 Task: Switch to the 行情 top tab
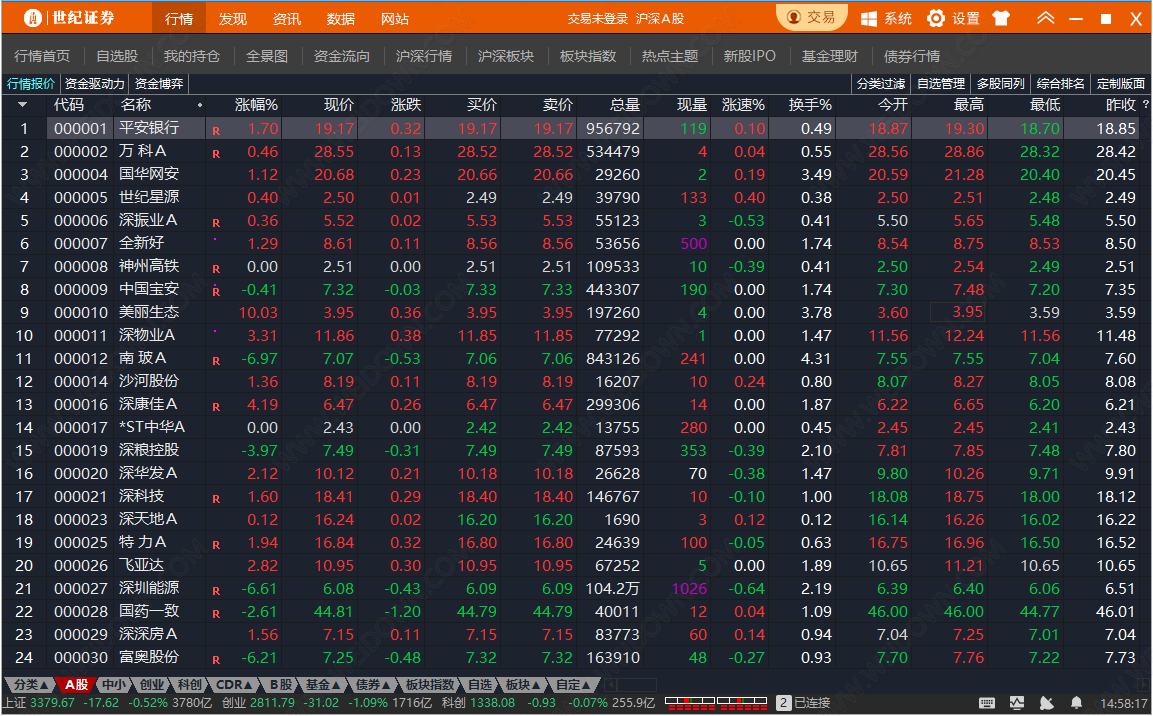pos(179,18)
